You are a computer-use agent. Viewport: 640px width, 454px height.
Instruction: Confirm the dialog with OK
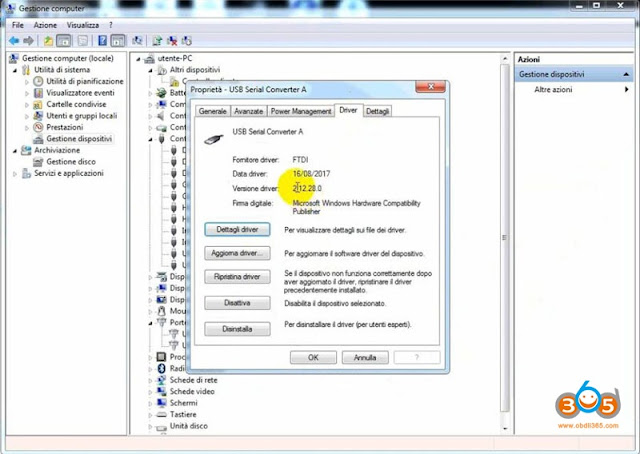(x=313, y=358)
